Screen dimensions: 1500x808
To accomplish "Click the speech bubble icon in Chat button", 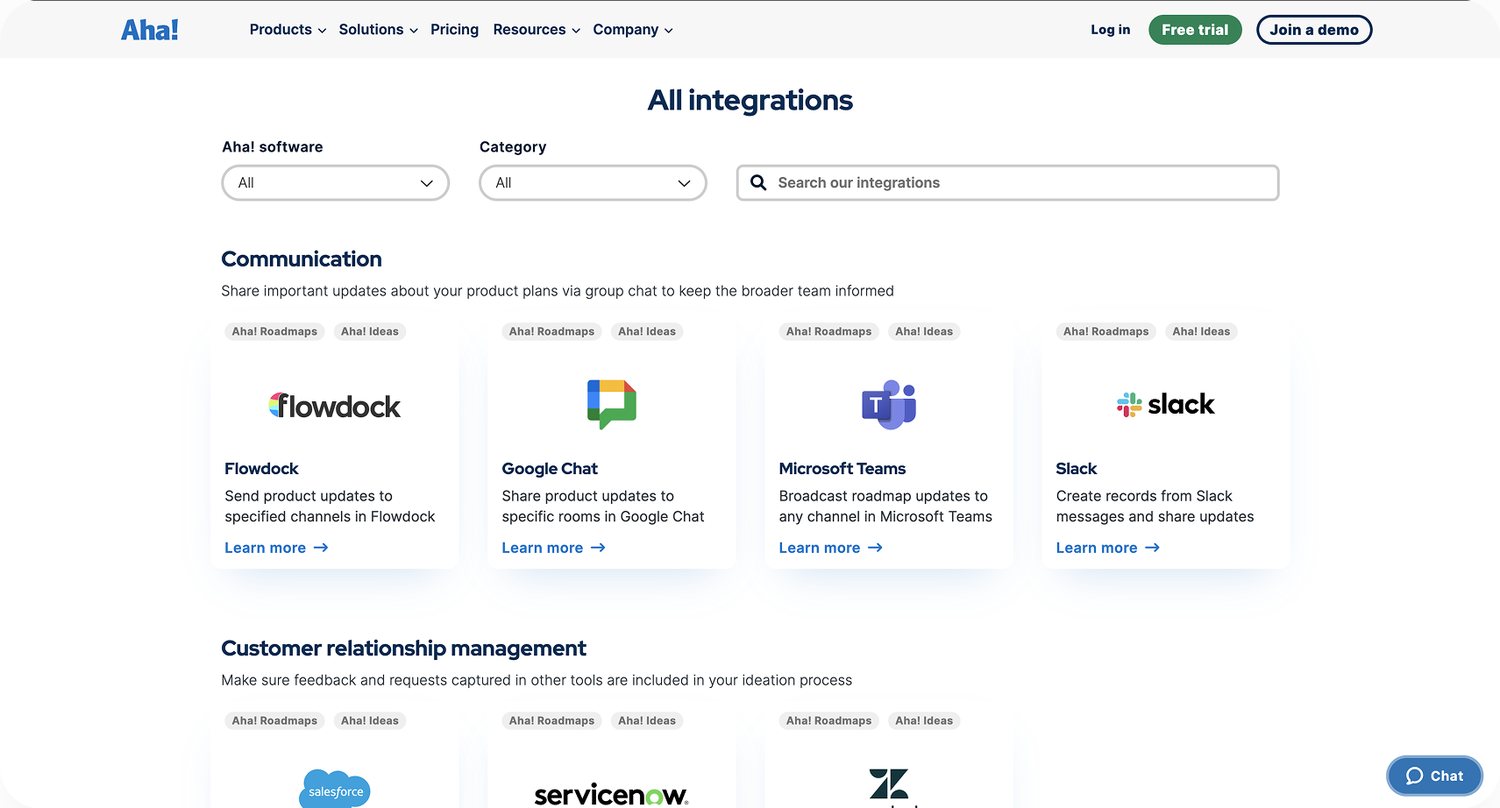I will click(1414, 776).
